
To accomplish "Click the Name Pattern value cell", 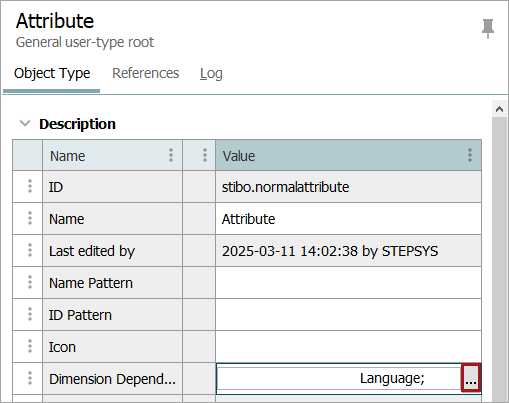I will coord(348,283).
